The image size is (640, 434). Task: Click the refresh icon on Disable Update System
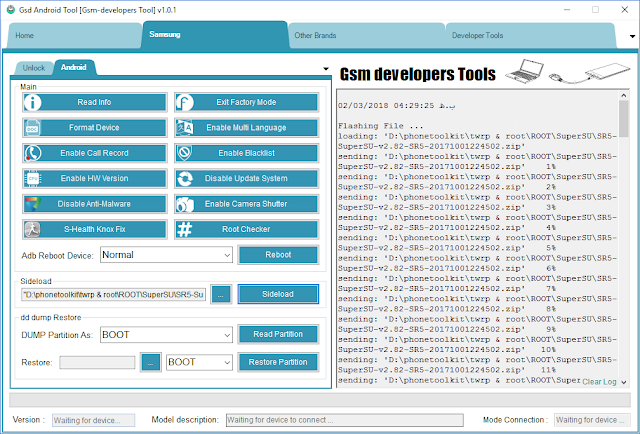coord(184,178)
